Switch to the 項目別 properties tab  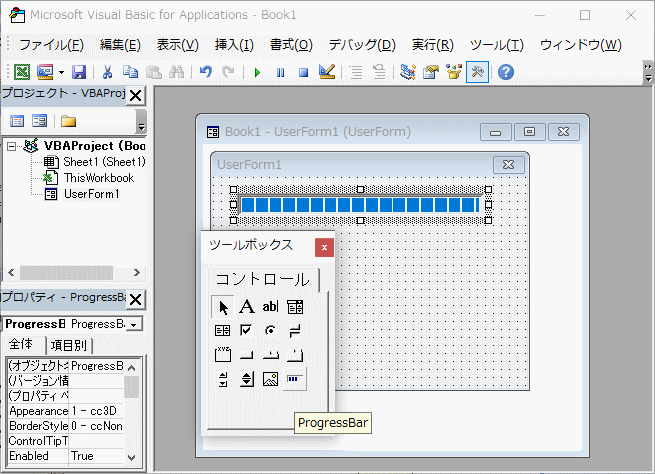69,345
